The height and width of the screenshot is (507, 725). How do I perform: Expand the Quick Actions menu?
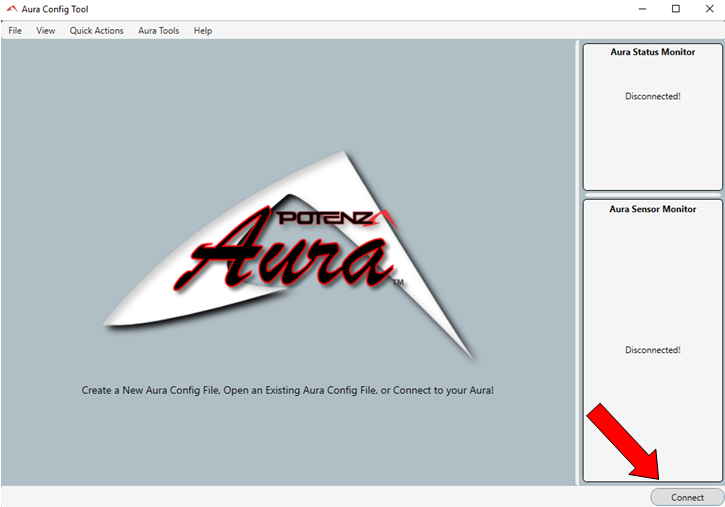tap(97, 31)
